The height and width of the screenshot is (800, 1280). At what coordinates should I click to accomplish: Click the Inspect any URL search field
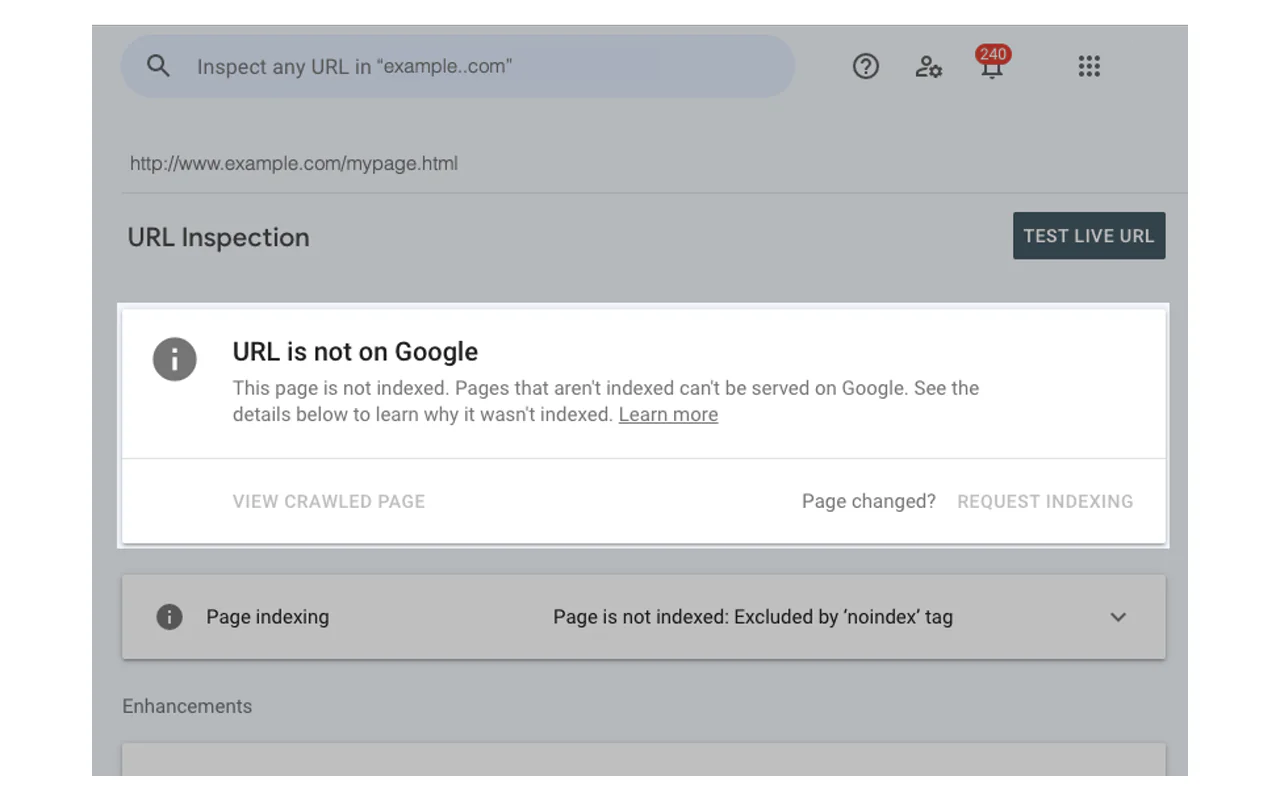pos(458,67)
